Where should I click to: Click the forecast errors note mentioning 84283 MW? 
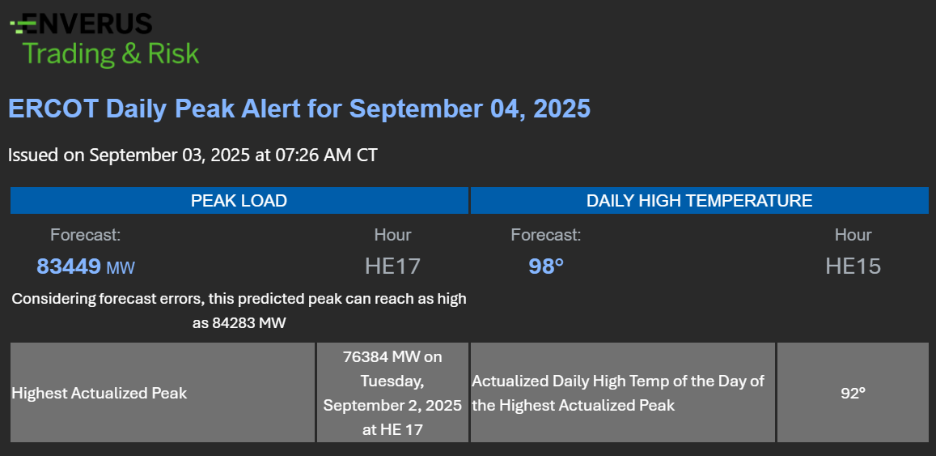coord(239,310)
